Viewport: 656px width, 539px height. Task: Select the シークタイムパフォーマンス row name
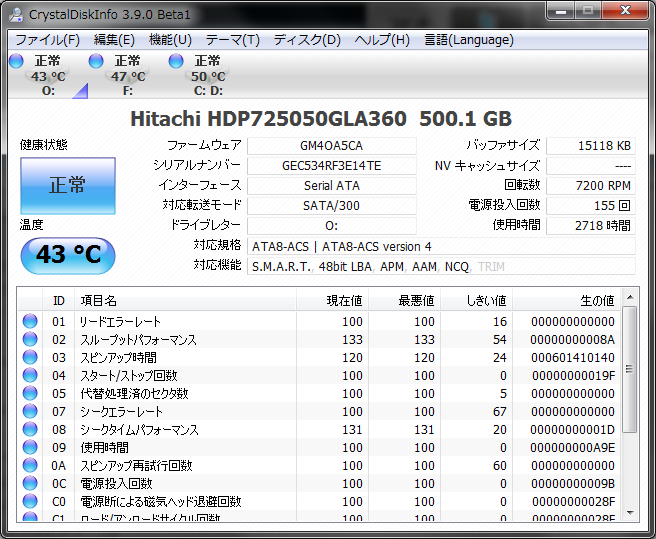(139, 429)
